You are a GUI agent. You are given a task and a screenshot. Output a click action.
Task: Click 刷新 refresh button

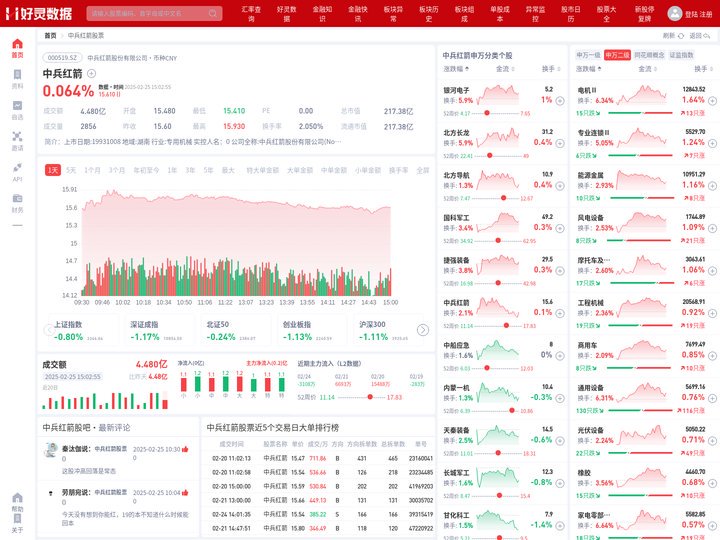[x=673, y=35]
